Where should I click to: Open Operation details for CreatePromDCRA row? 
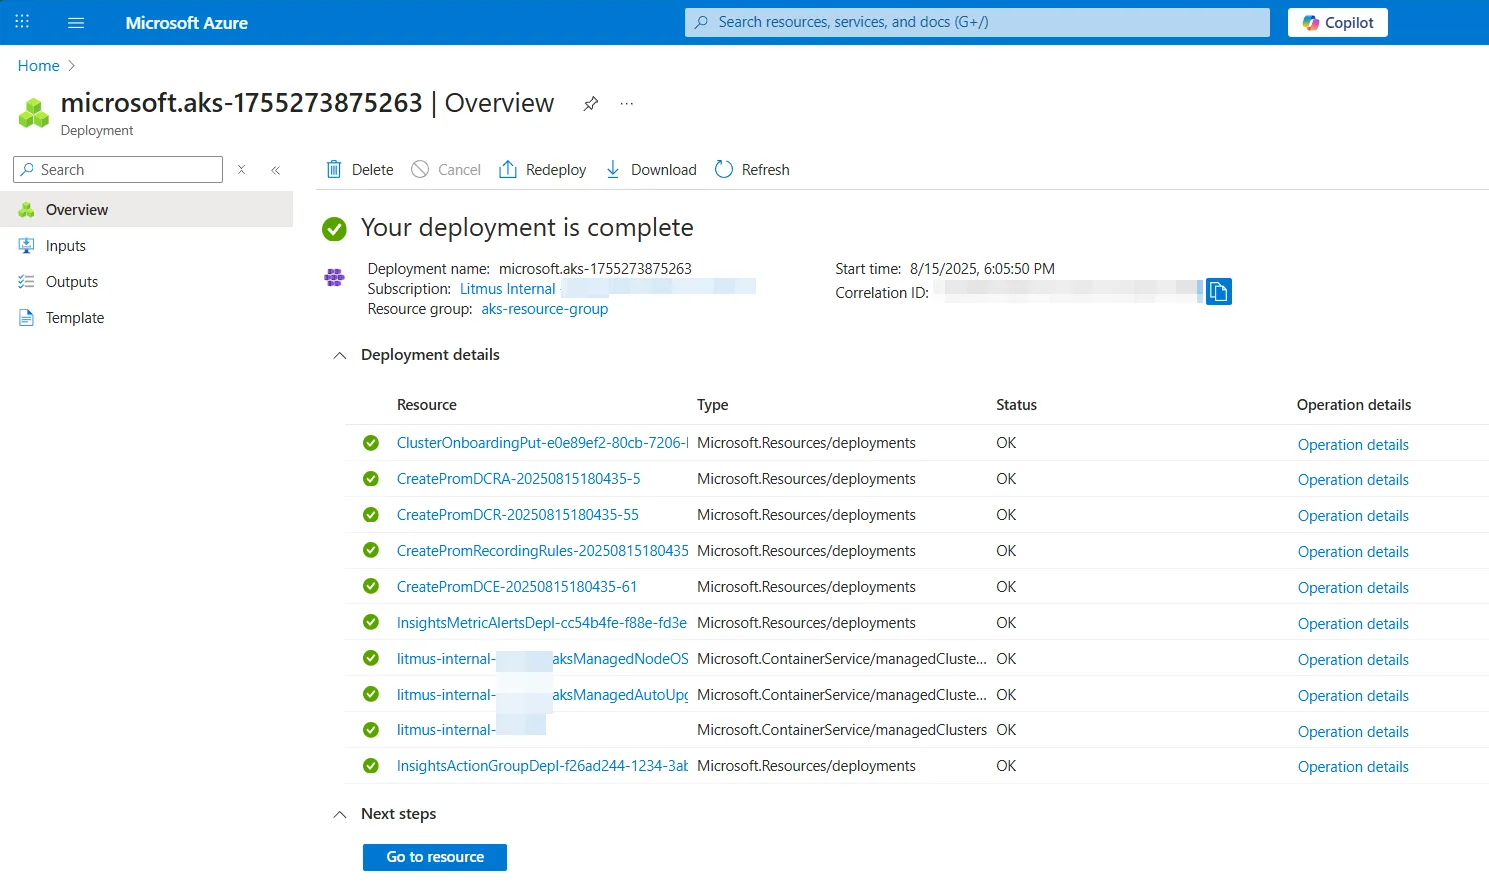point(1353,480)
